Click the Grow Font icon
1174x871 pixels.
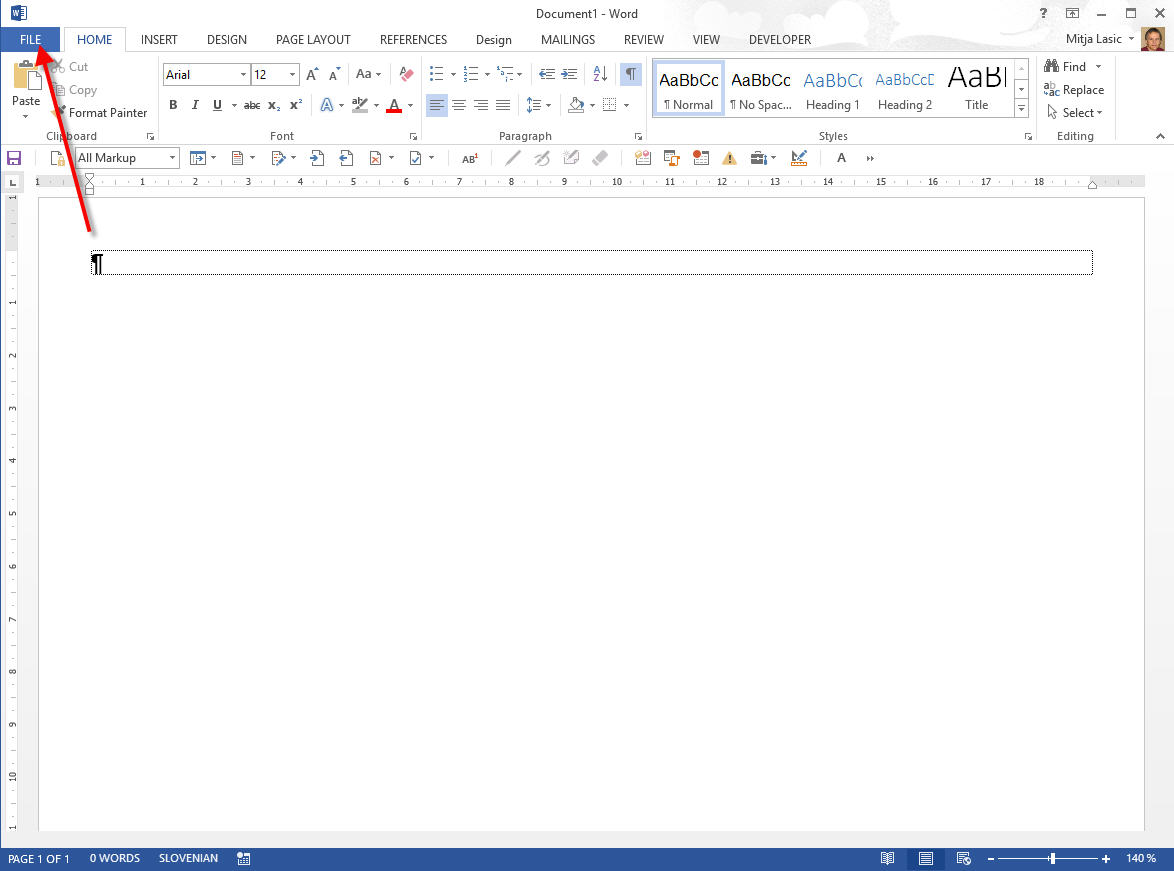pyautogui.click(x=312, y=74)
